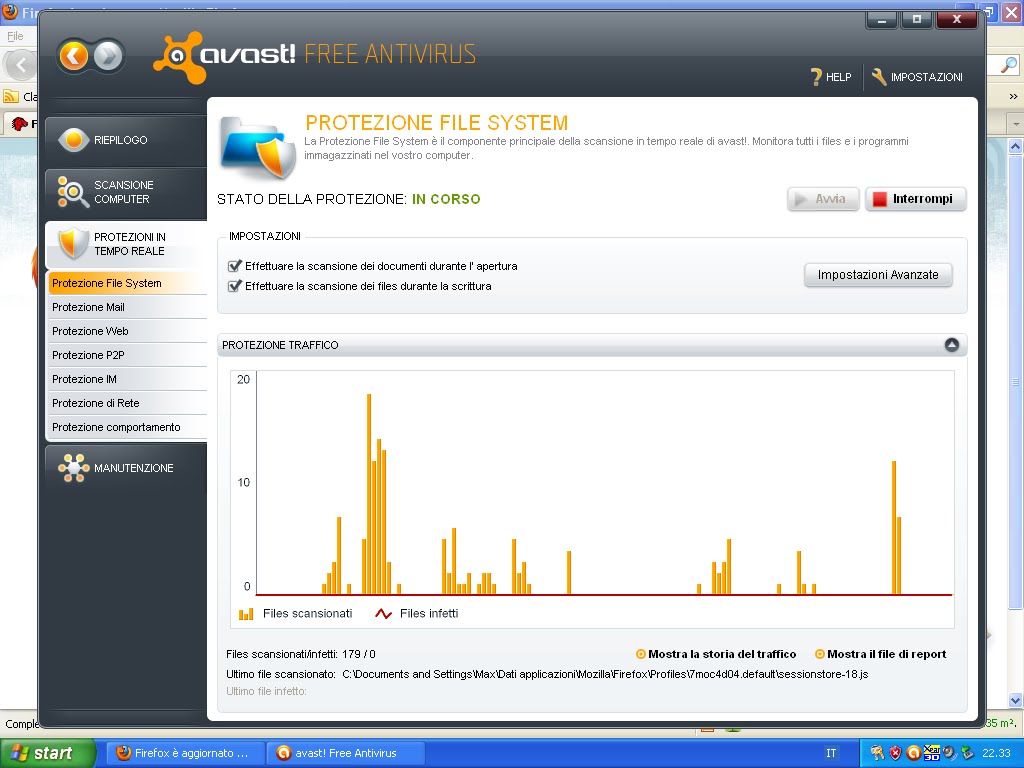Click the 'Ultimo file infetto:' label
Screen dimensions: 1024x768
tap(266, 691)
